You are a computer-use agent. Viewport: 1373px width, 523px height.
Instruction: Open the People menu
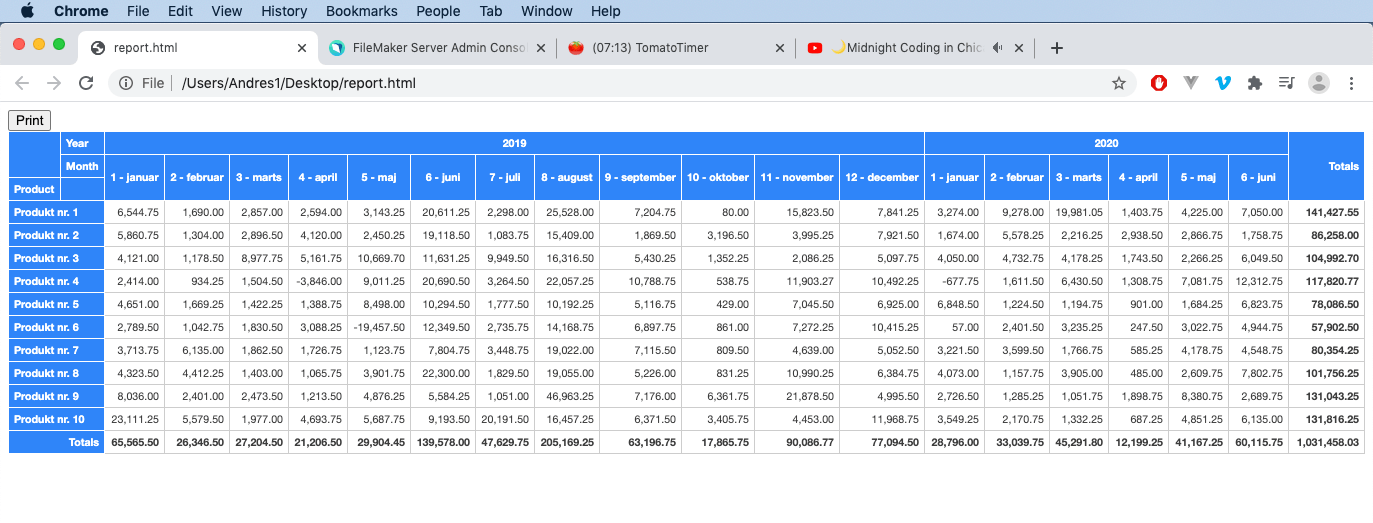[438, 11]
